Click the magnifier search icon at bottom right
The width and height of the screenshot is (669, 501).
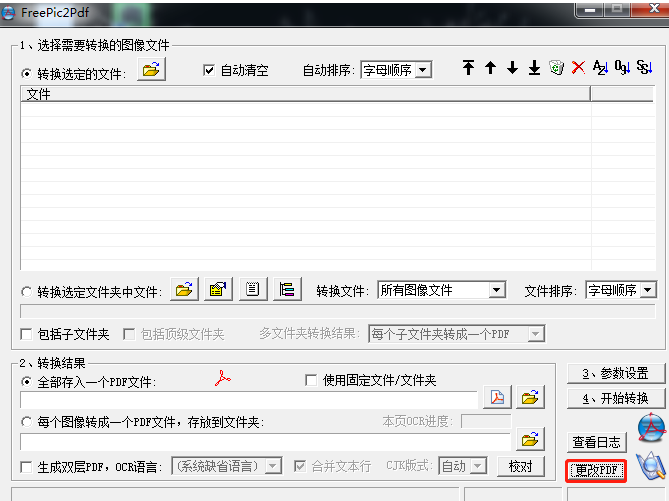(651, 466)
